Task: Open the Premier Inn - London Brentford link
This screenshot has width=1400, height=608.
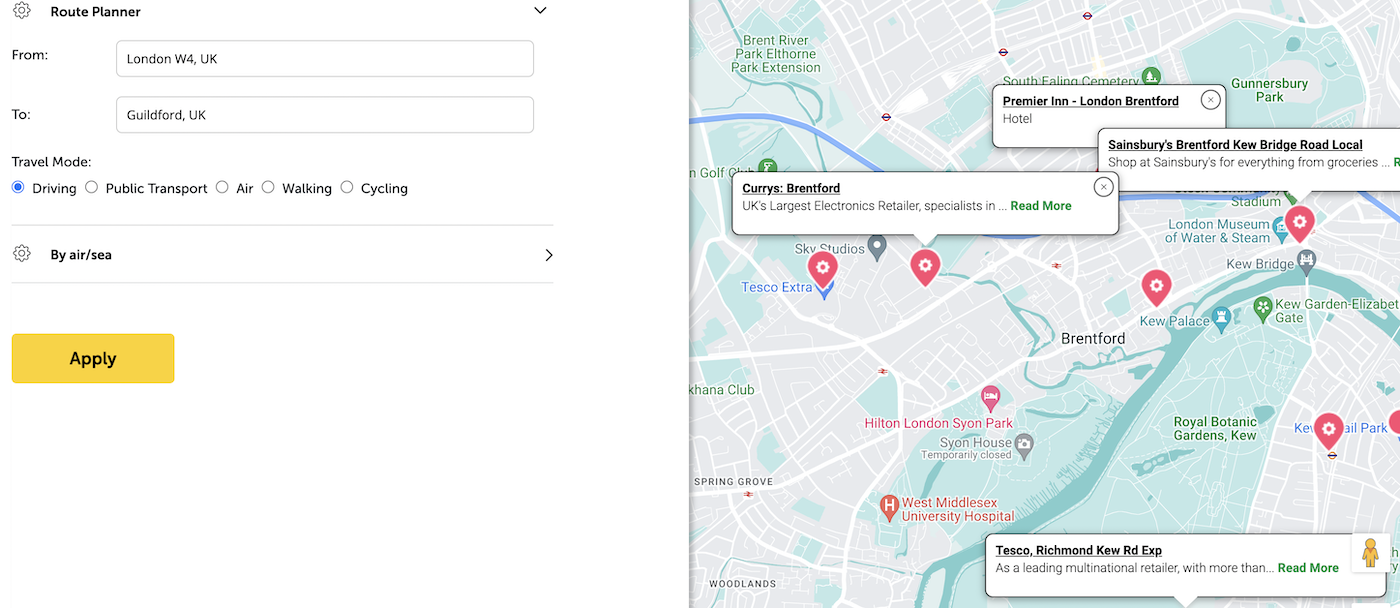Action: (1091, 101)
